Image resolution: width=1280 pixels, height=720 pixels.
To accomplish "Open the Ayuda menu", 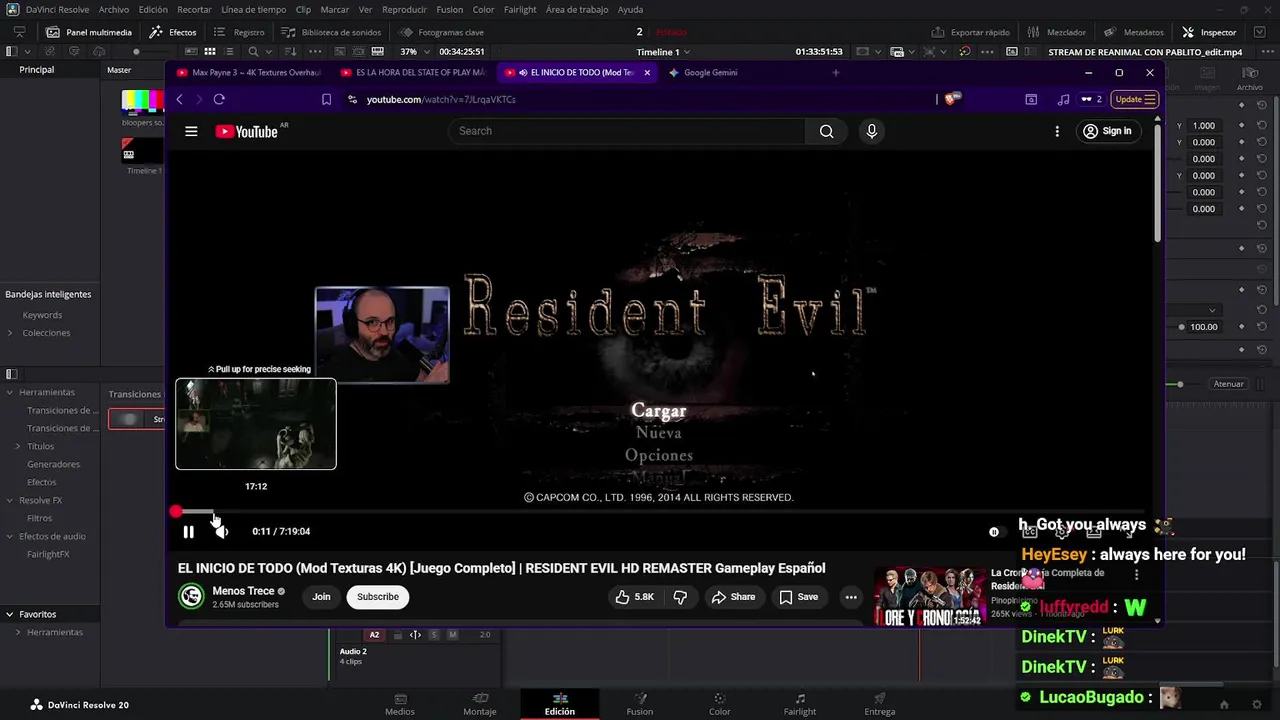I will click(631, 9).
